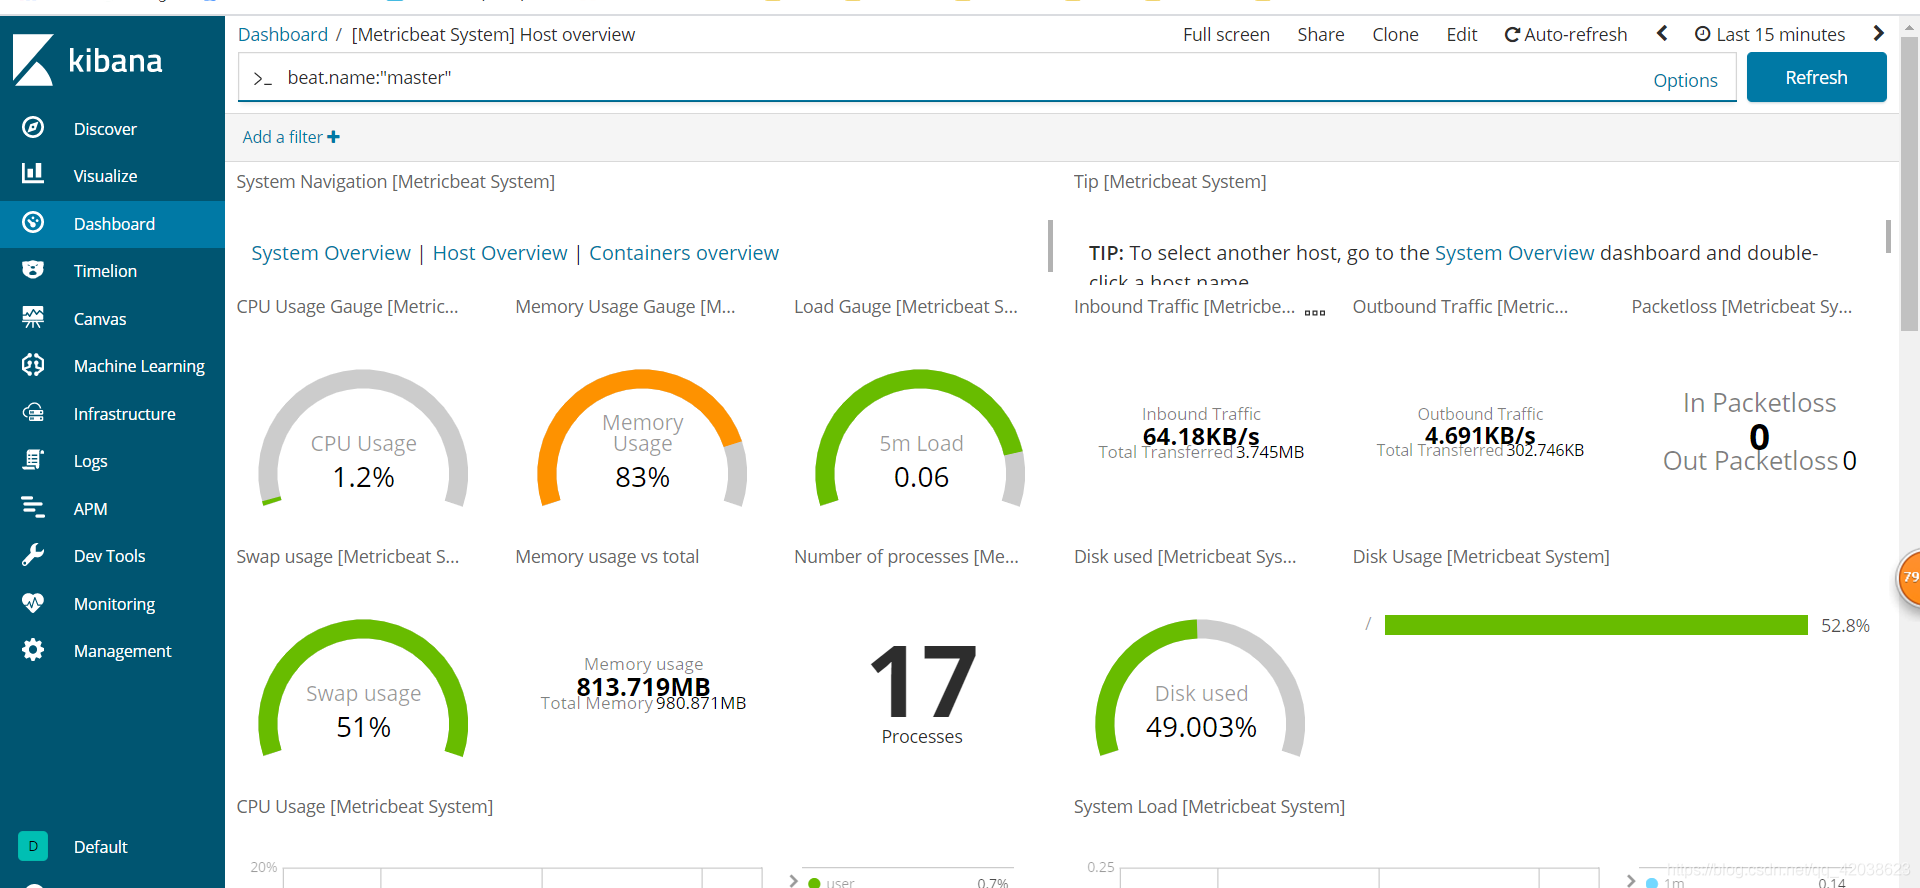The image size is (1920, 888).
Task: Click the query prompt icon in search bar
Action: (262, 78)
